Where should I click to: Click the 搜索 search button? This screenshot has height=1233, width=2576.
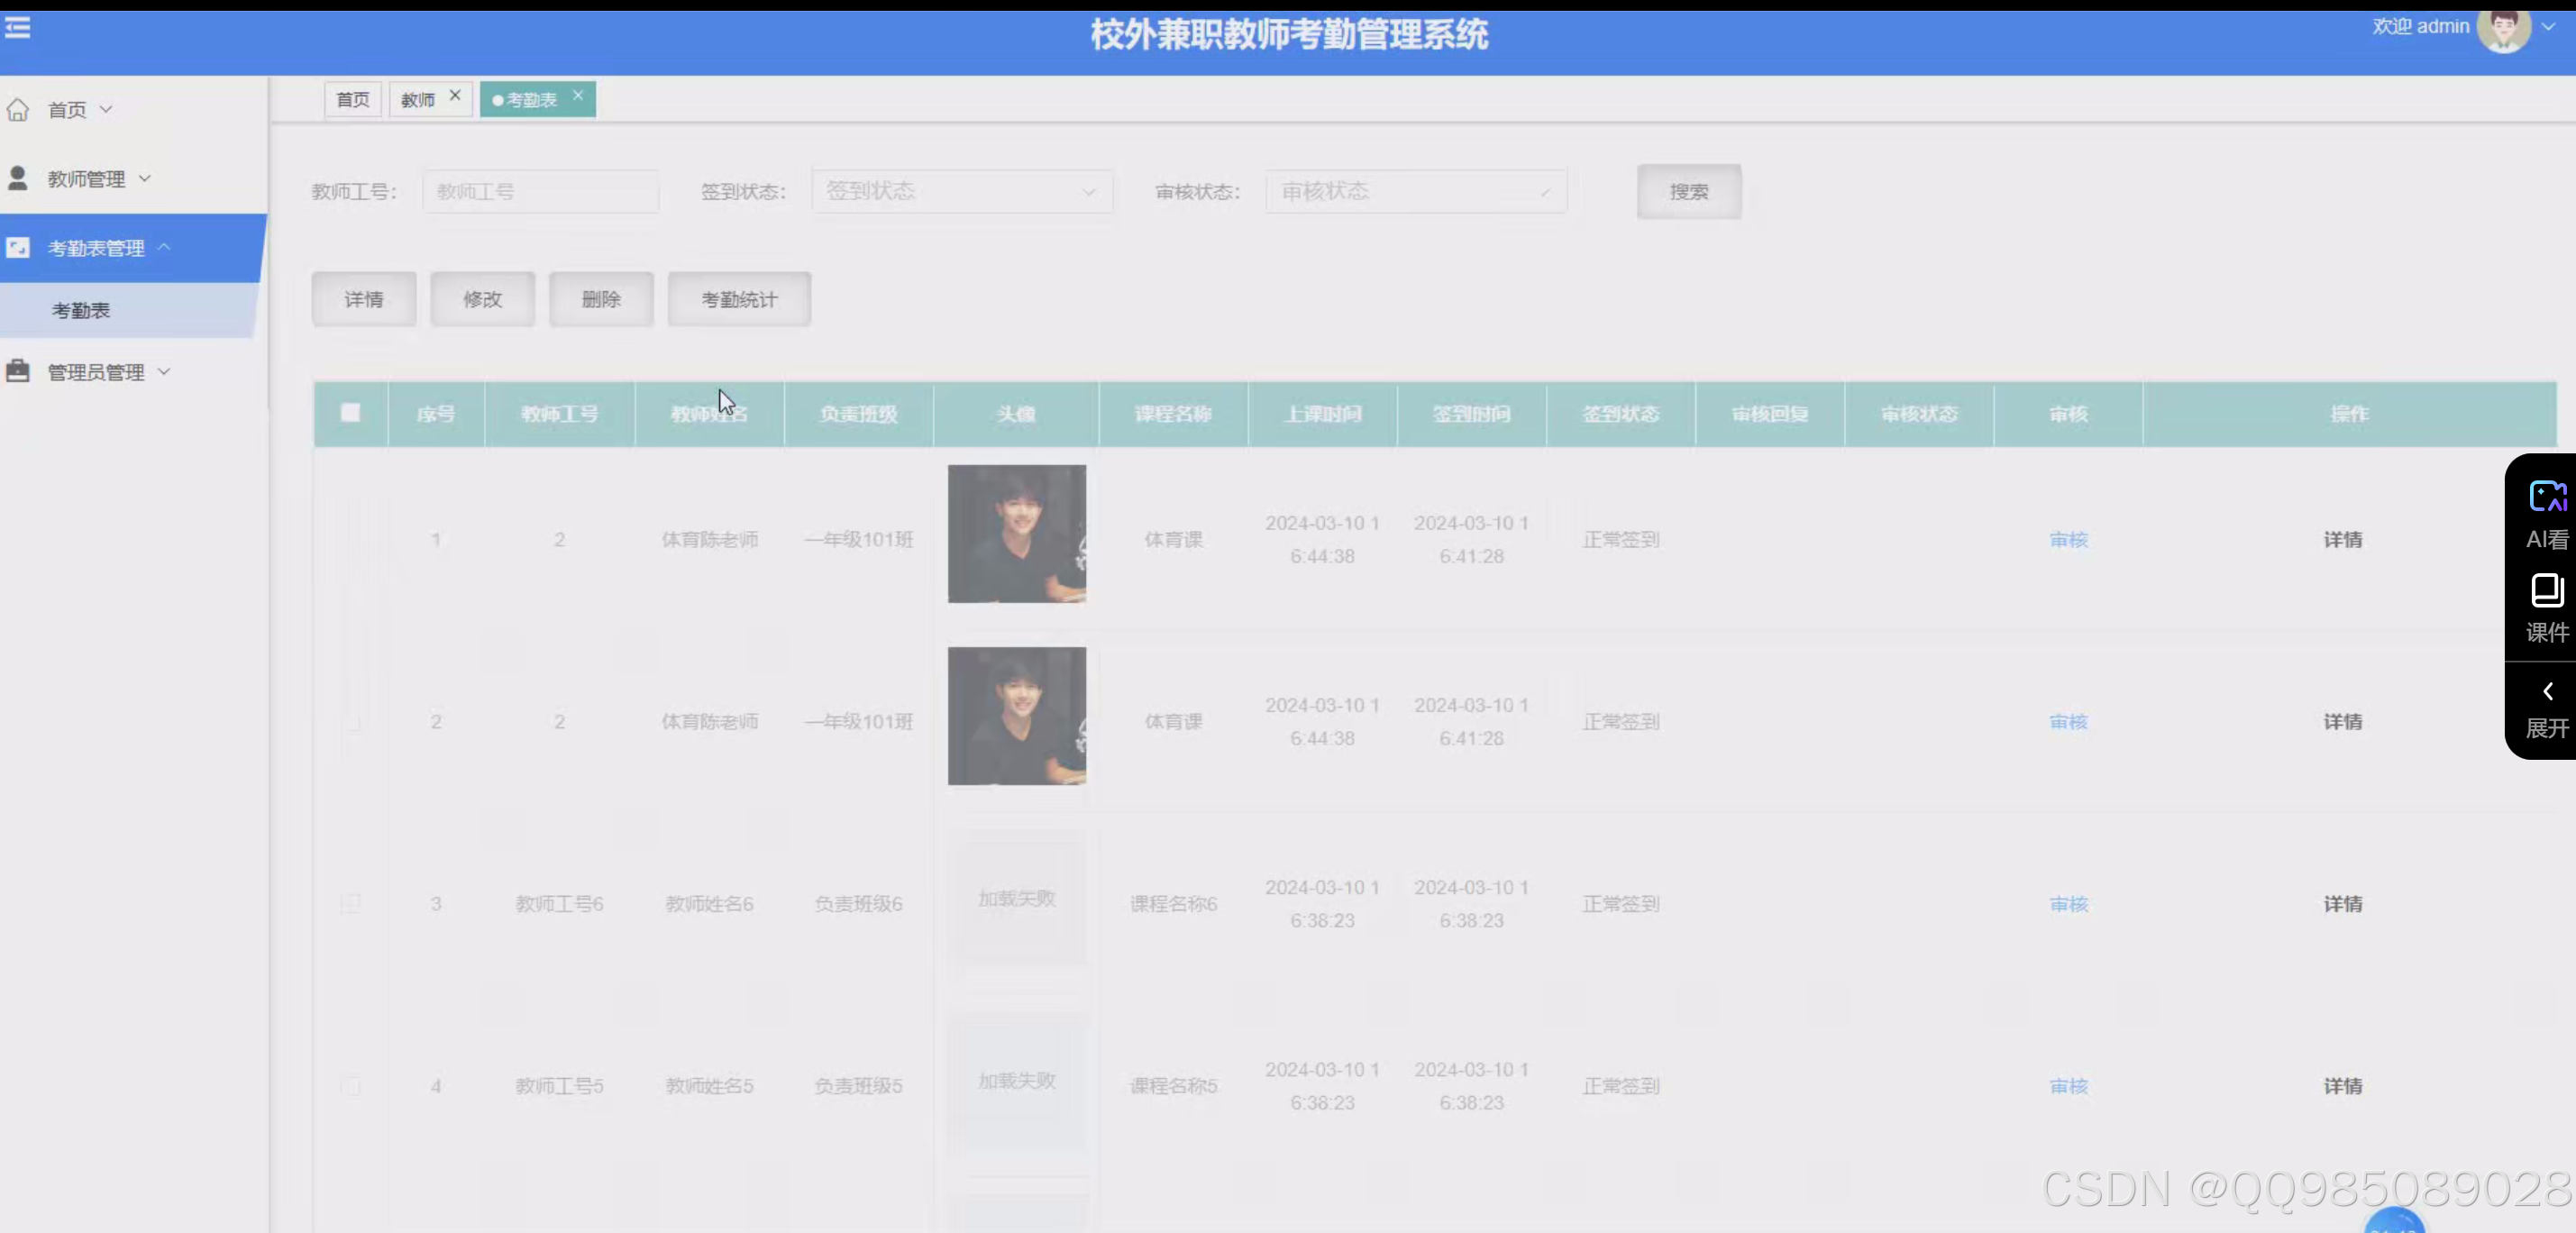click(x=1689, y=191)
